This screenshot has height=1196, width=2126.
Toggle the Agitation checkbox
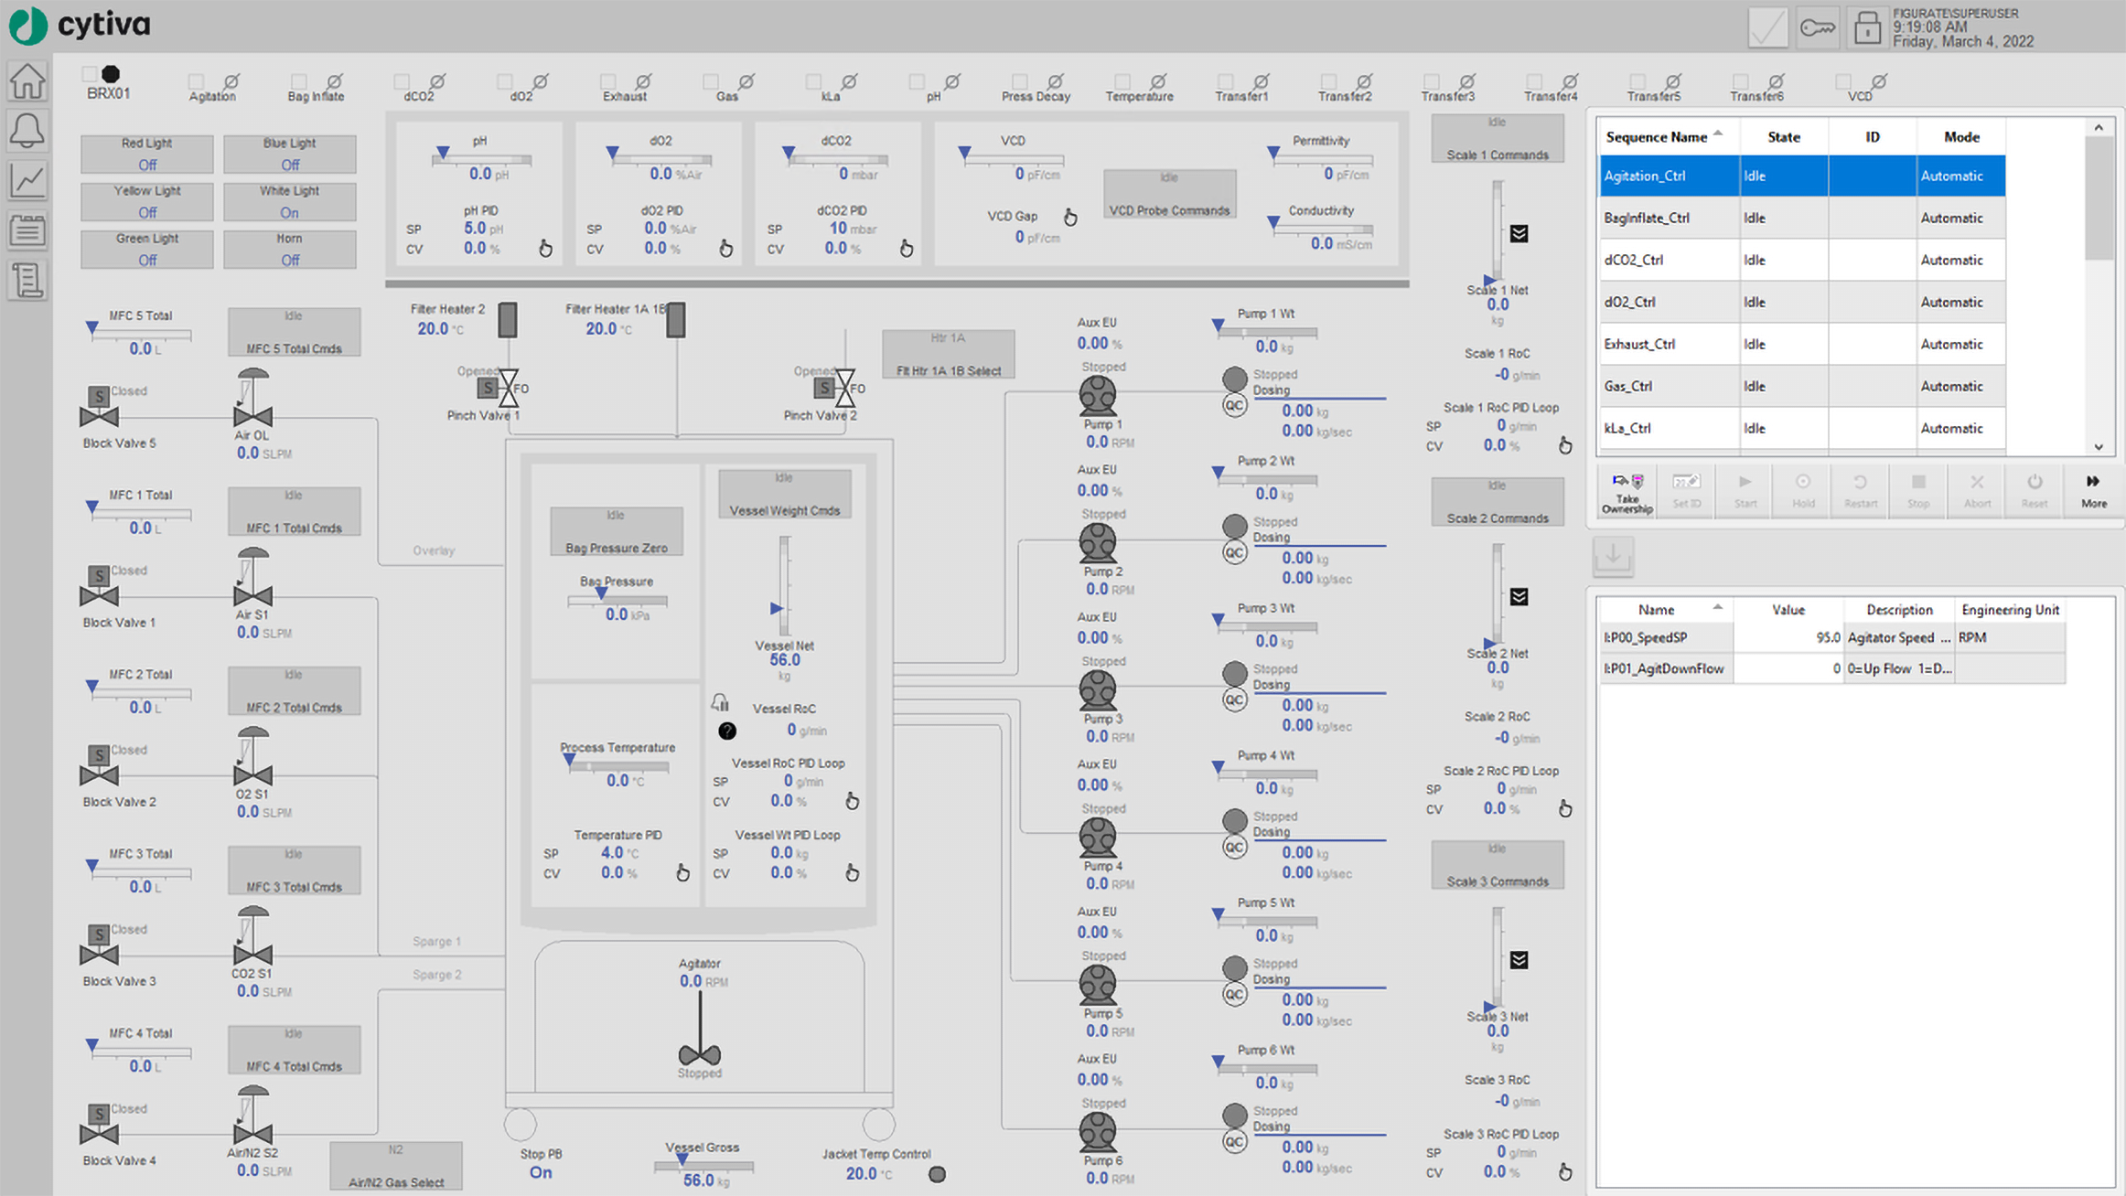(x=196, y=82)
